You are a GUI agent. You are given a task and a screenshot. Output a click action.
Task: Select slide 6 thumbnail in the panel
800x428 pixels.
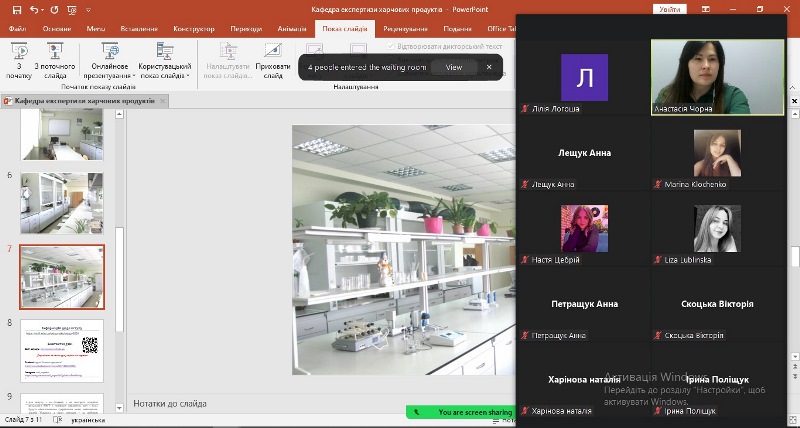click(x=61, y=203)
